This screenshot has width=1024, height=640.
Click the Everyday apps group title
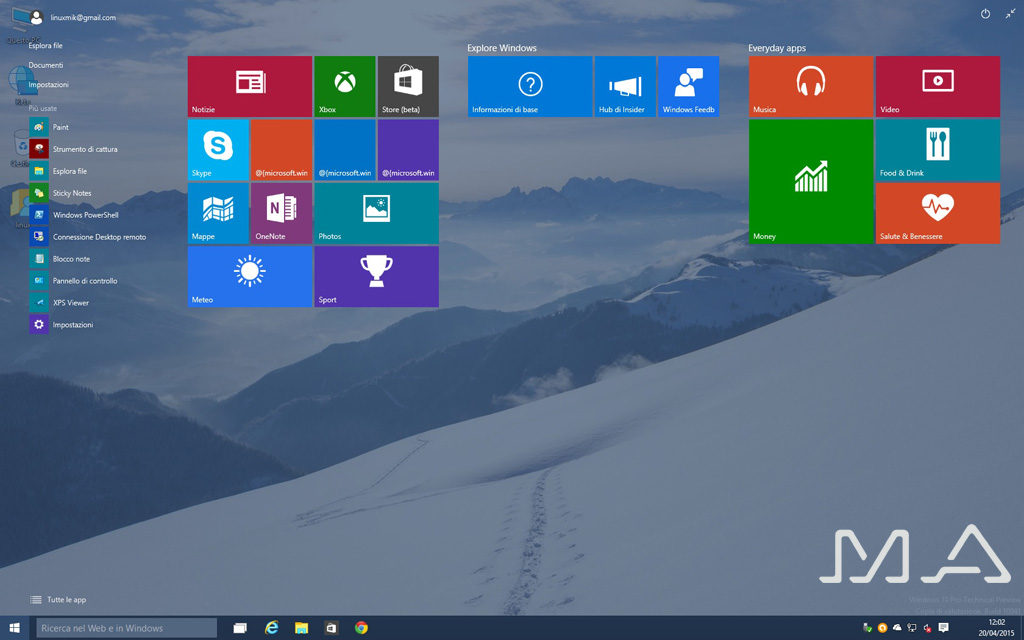[x=777, y=48]
